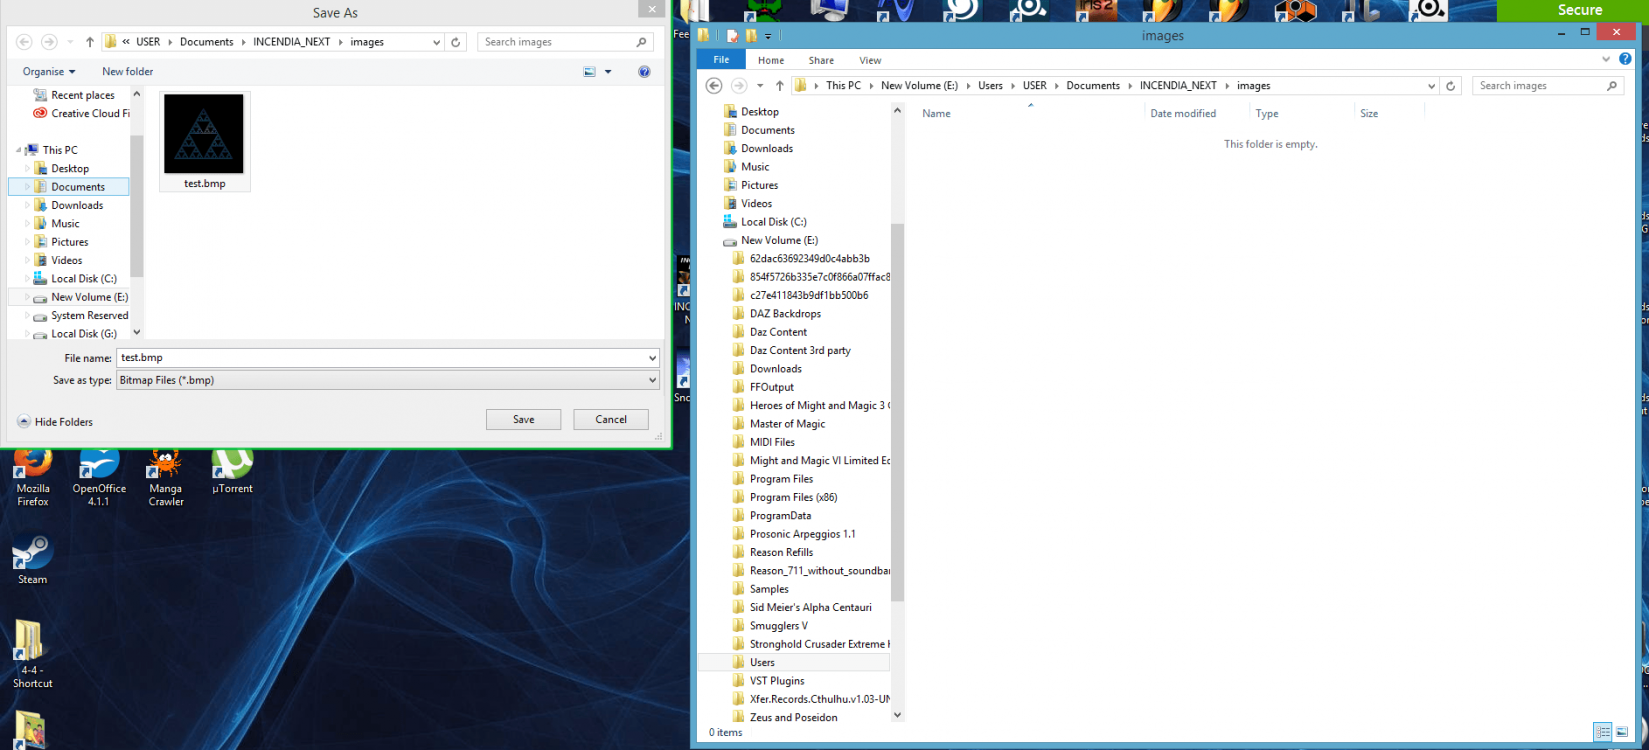Screen dimensions: 1649x750
Task: Open Home ribbon tab
Action: tap(771, 60)
